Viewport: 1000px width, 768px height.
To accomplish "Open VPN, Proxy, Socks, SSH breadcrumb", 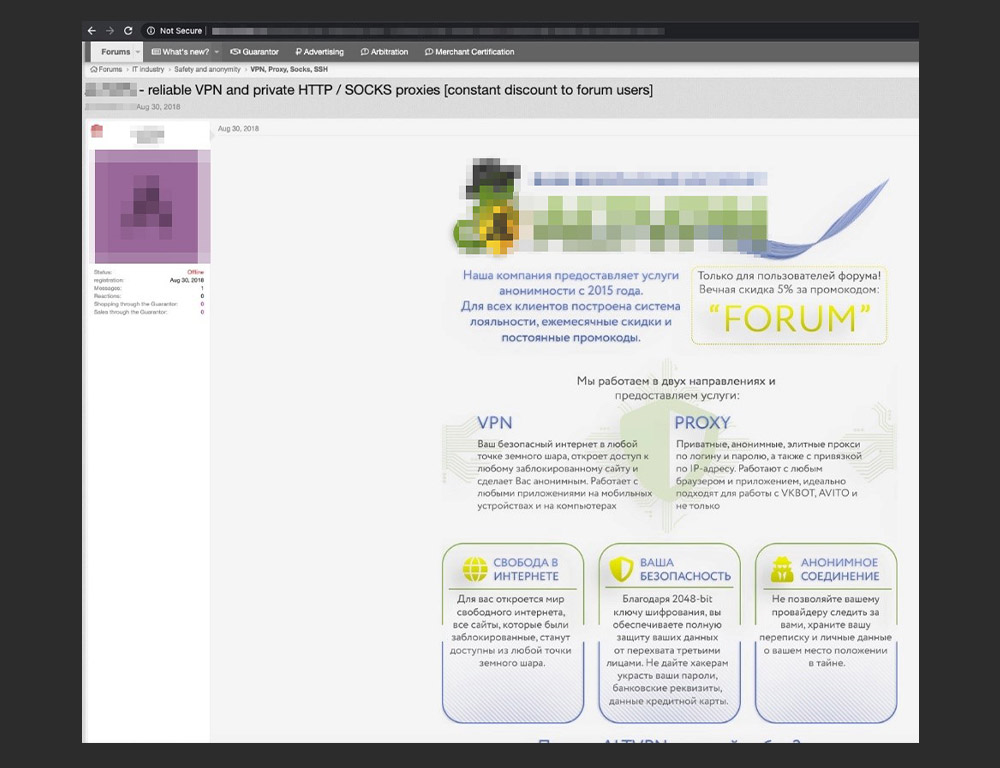I will [289, 70].
